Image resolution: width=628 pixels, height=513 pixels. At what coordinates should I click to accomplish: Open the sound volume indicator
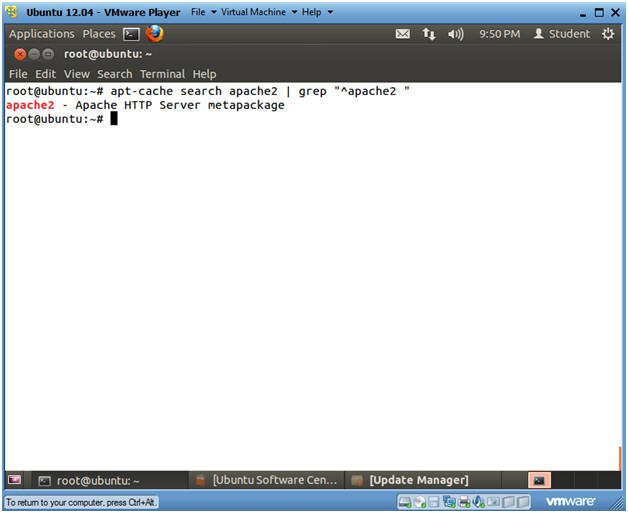pos(456,34)
